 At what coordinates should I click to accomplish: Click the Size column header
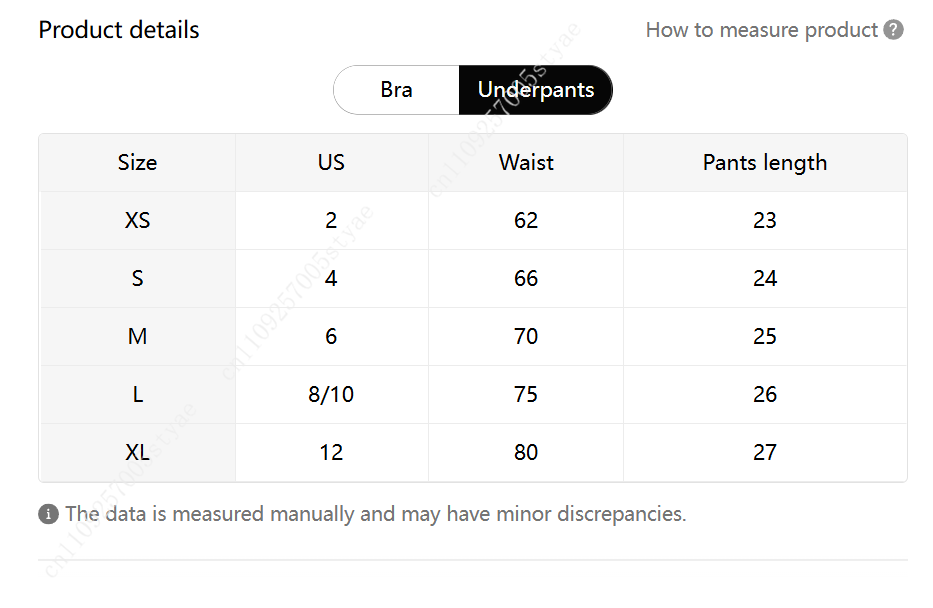tap(137, 162)
